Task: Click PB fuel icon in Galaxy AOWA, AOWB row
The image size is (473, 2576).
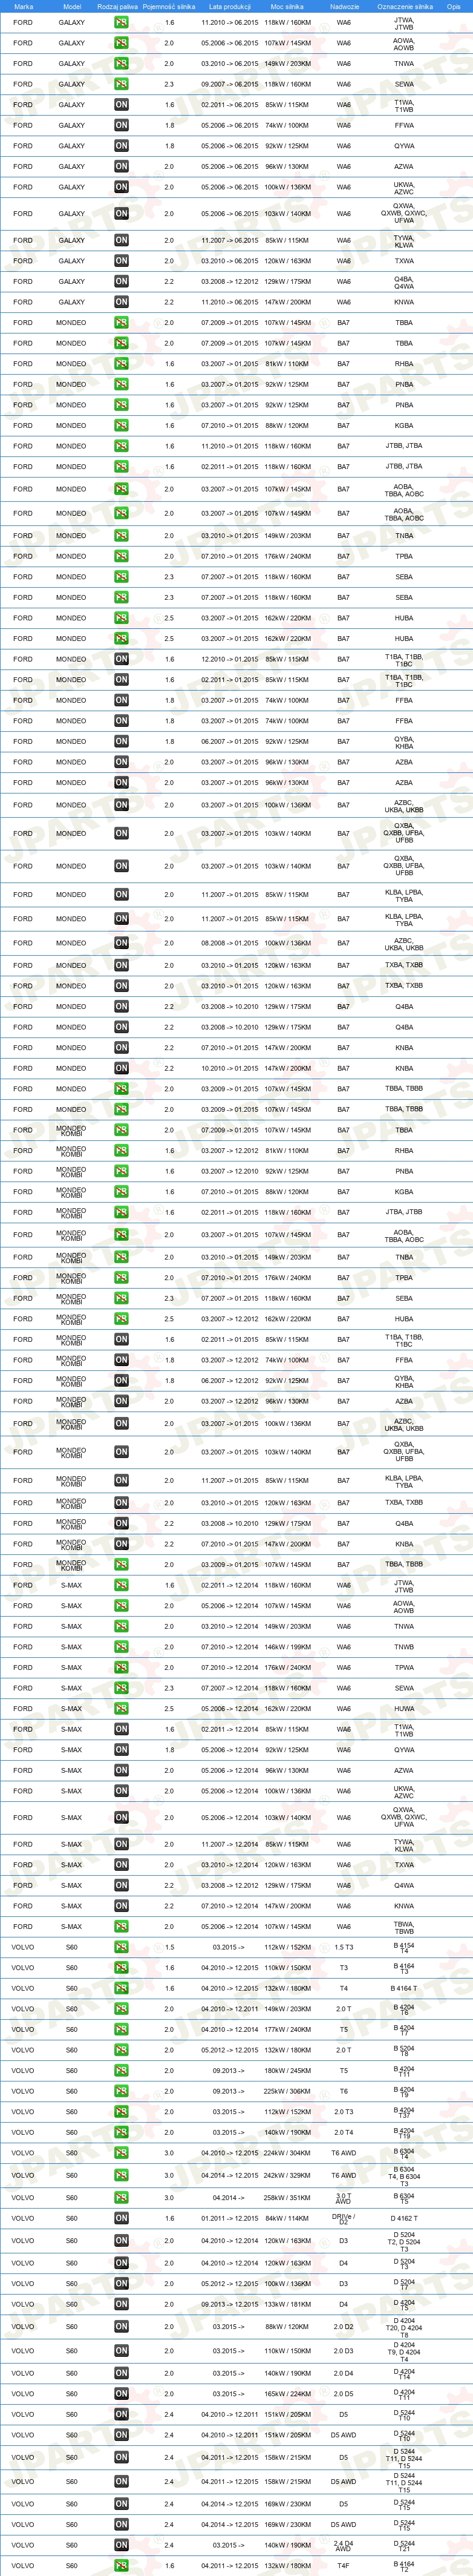Action: pos(121,43)
